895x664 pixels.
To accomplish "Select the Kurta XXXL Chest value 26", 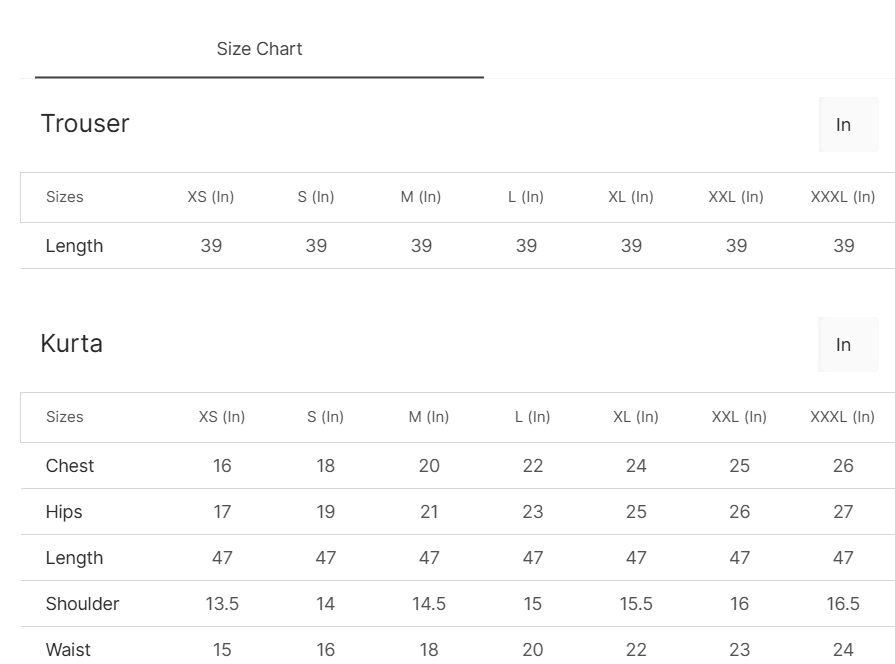I will coord(843,466).
